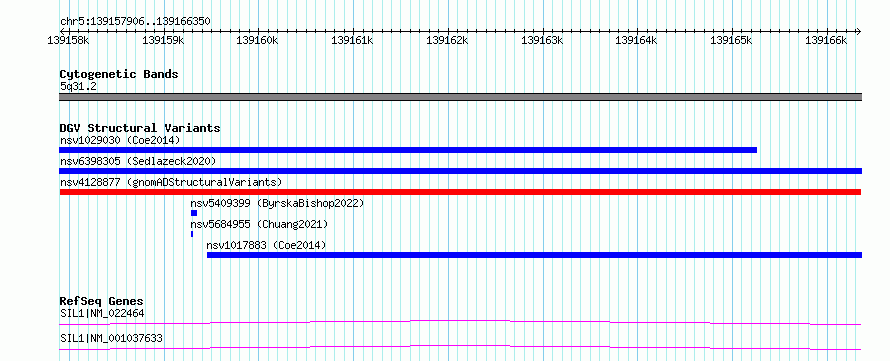Click the 5q31.2 band label
The height and width of the screenshot is (361, 890).
pos(78,86)
